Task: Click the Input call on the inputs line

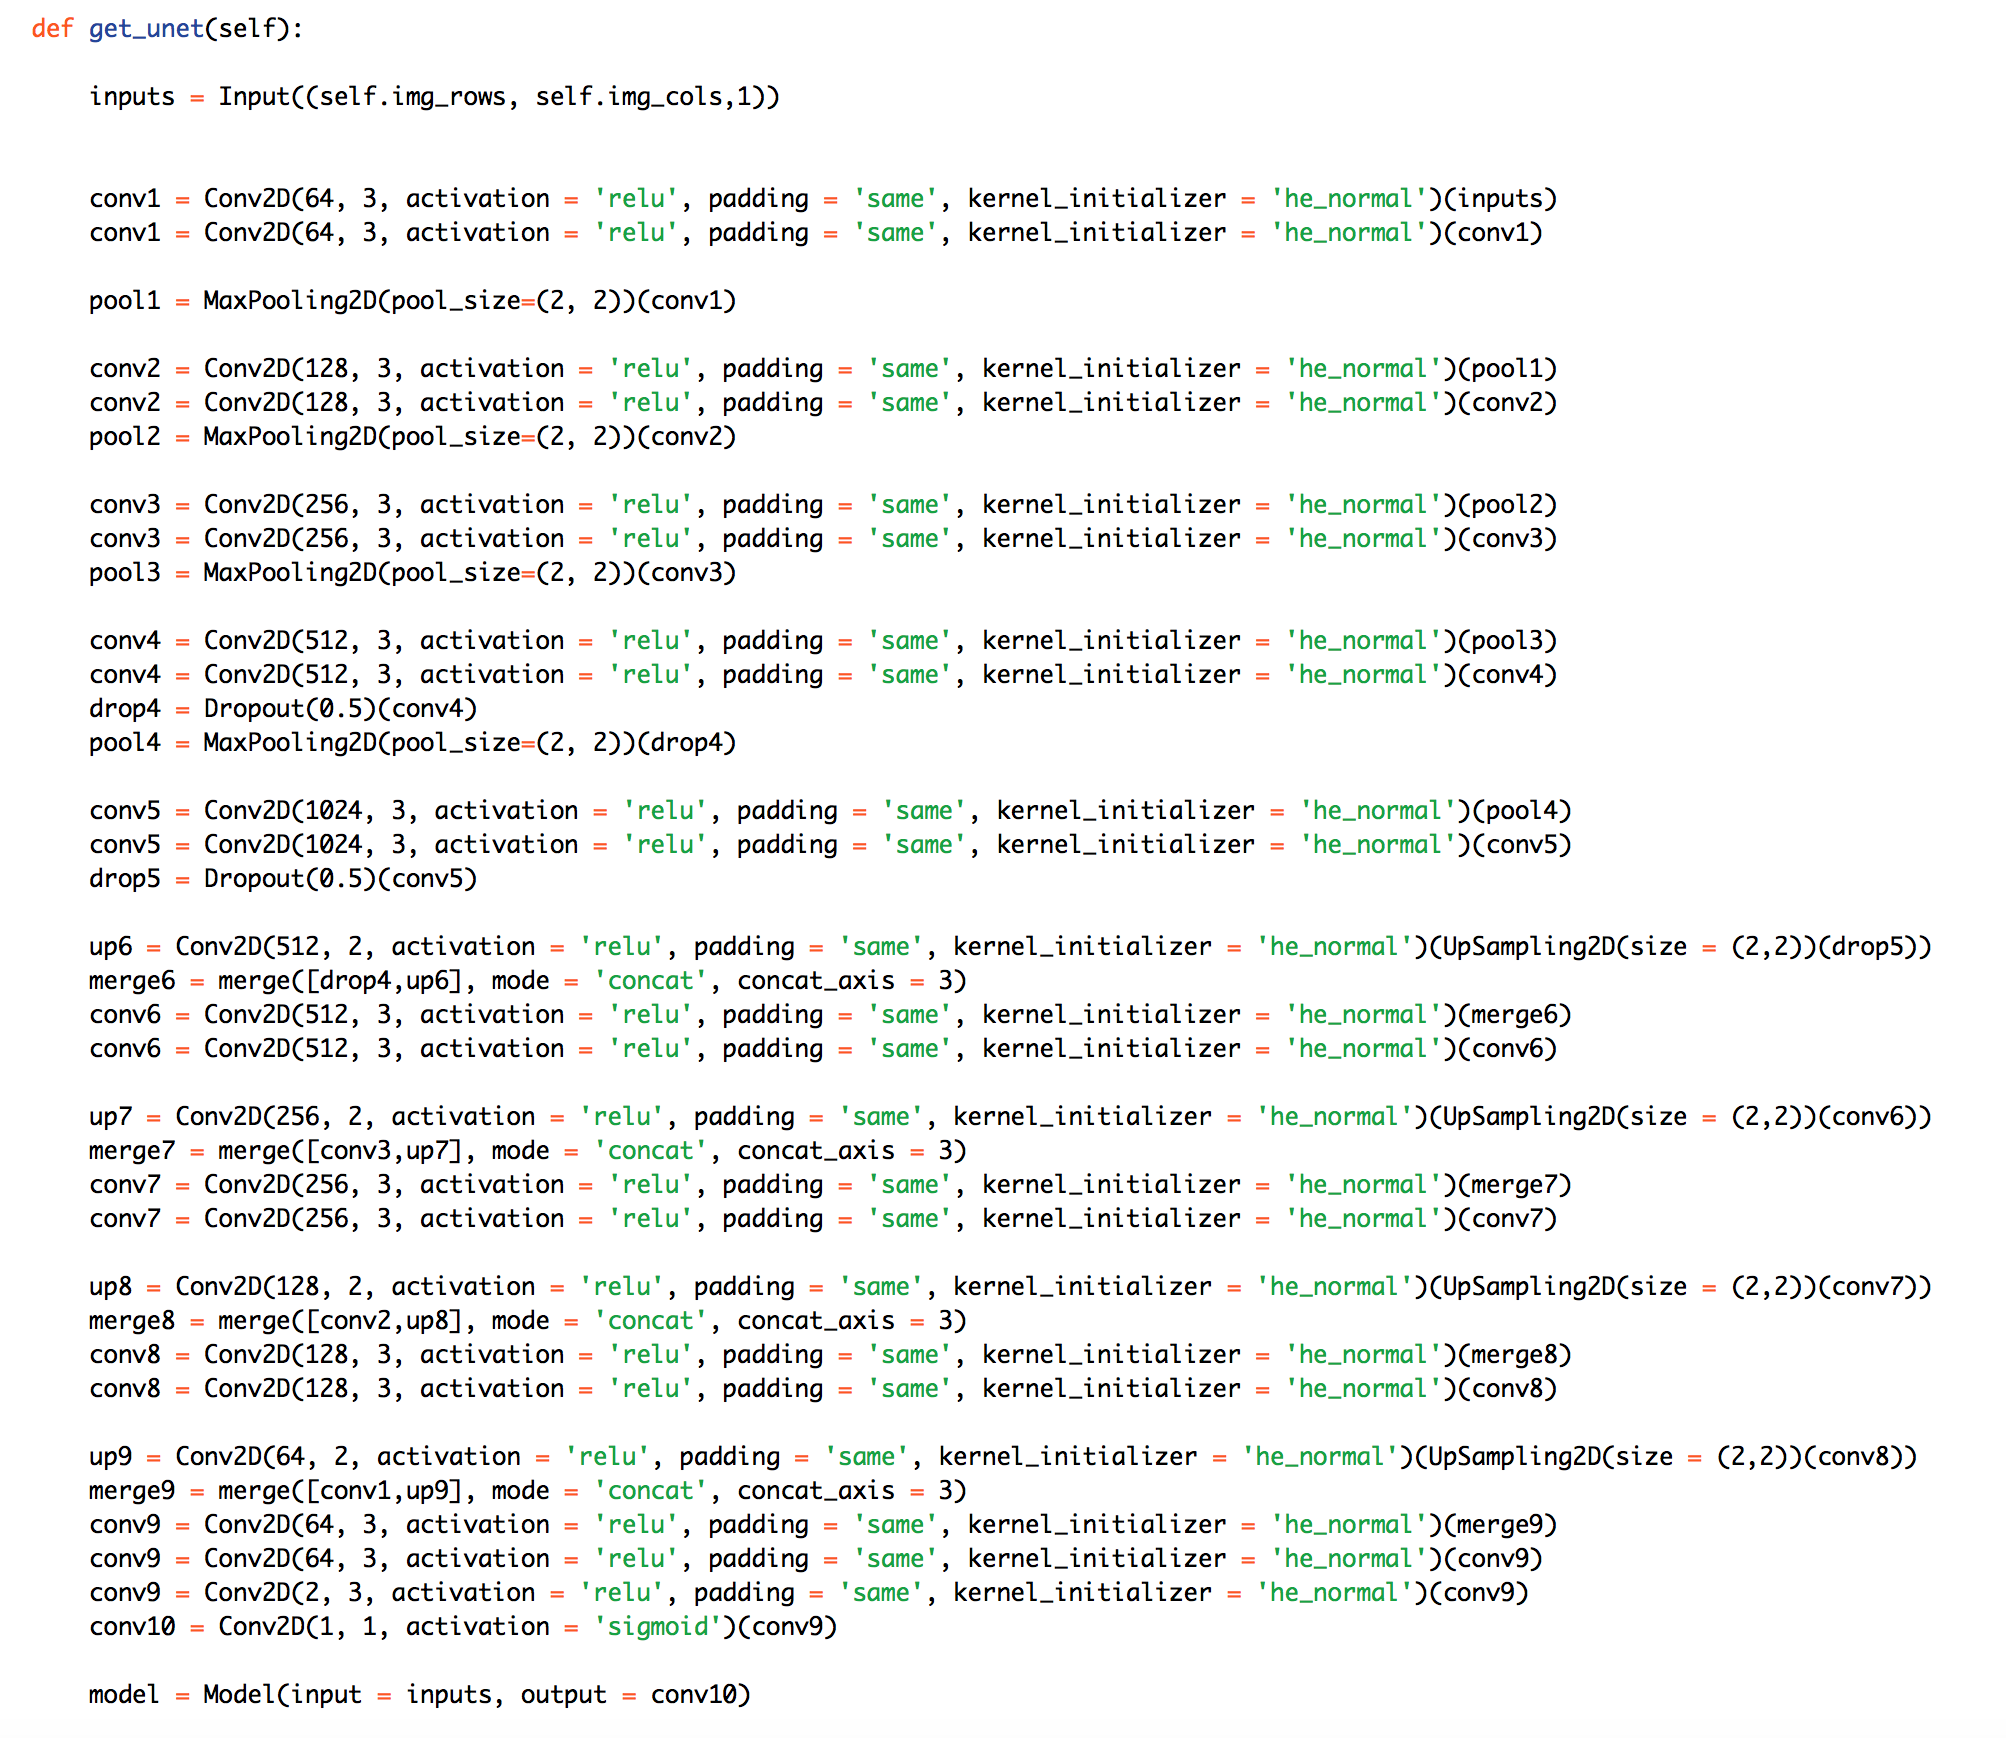Action: 254,96
